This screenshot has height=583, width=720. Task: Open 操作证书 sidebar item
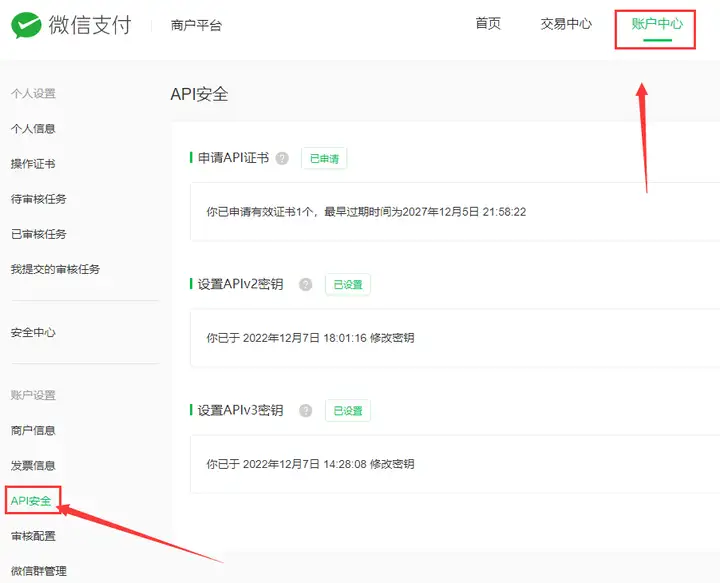click(33, 164)
